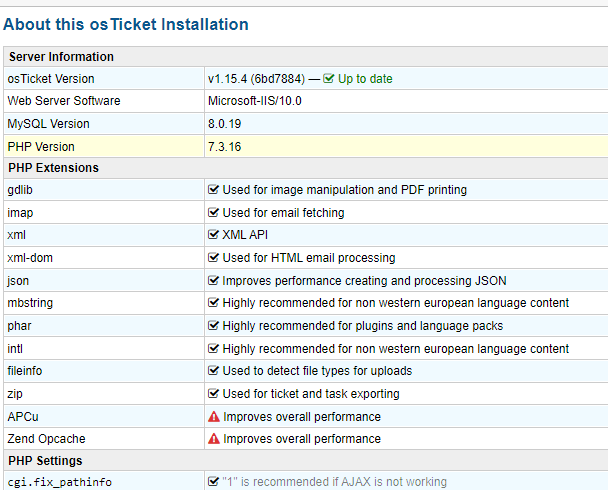
Task: Click the Up to date check icon
Action: pyautogui.click(x=328, y=79)
